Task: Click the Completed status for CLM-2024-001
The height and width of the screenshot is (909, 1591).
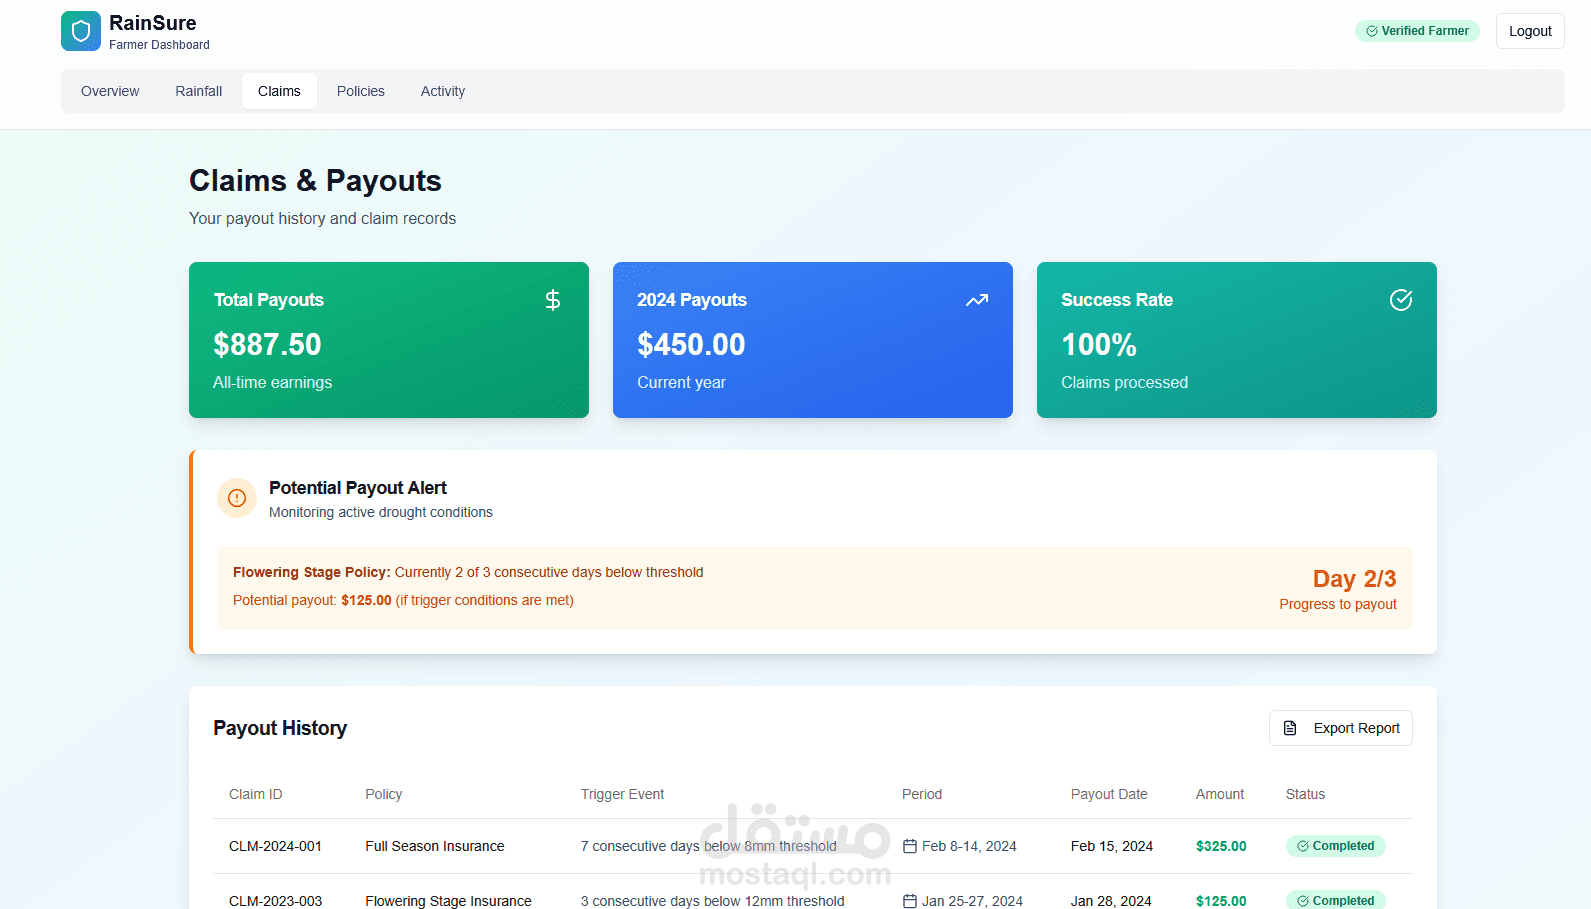Action: pyautogui.click(x=1336, y=846)
